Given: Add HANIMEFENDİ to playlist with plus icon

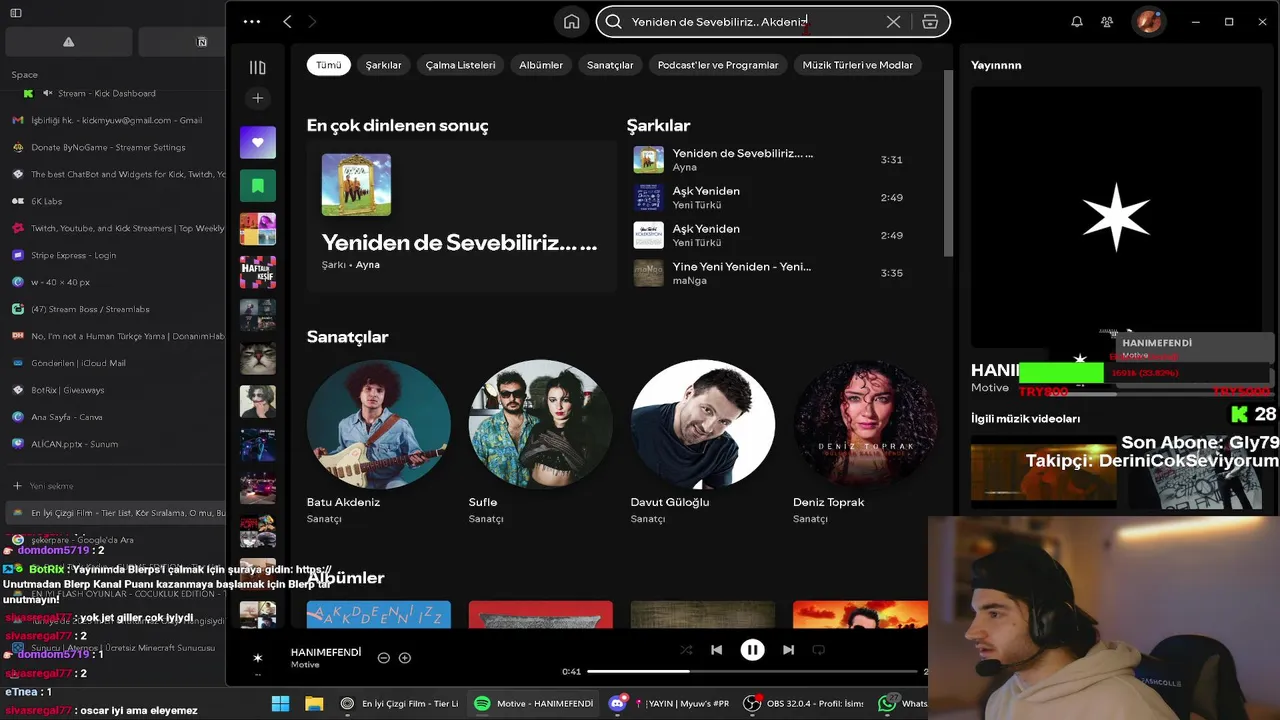Looking at the screenshot, I should [405, 658].
